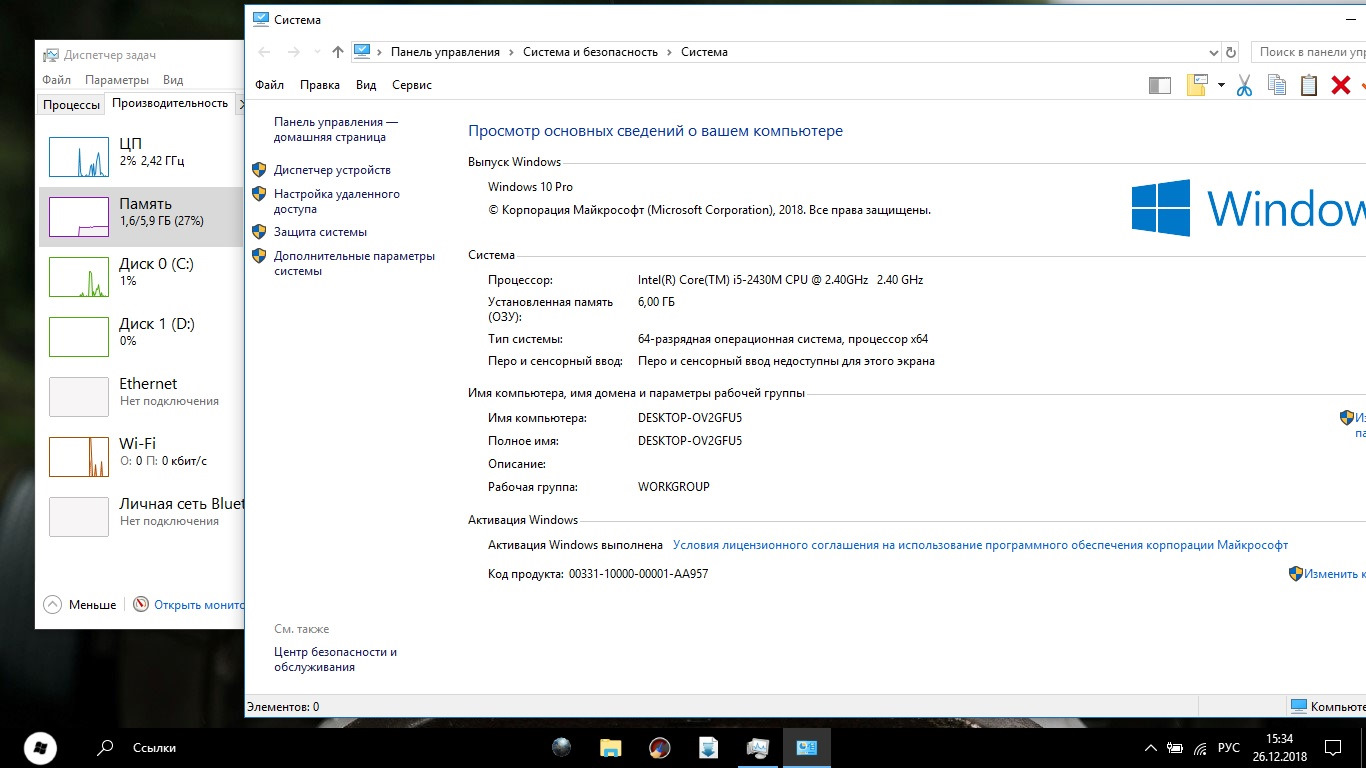Open the Вид menu in System window
The height and width of the screenshot is (768, 1366).
[366, 85]
